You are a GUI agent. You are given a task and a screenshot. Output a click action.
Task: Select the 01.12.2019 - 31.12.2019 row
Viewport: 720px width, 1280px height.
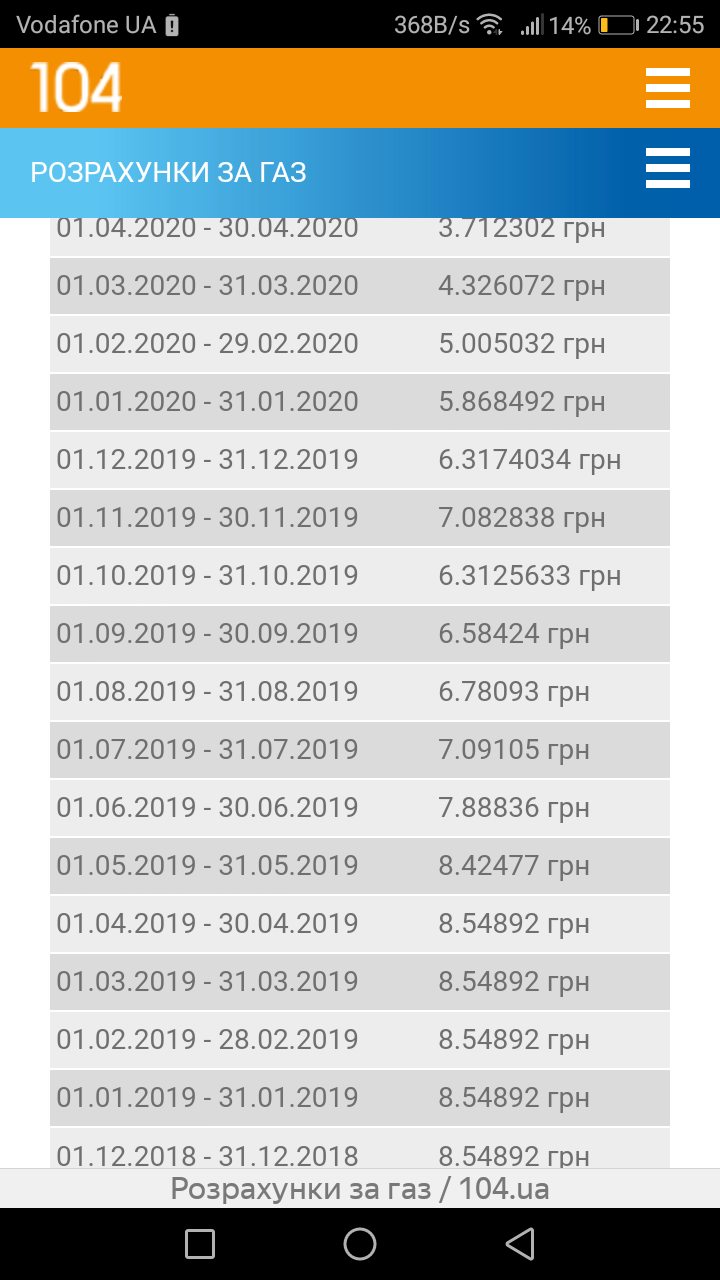coord(207,460)
